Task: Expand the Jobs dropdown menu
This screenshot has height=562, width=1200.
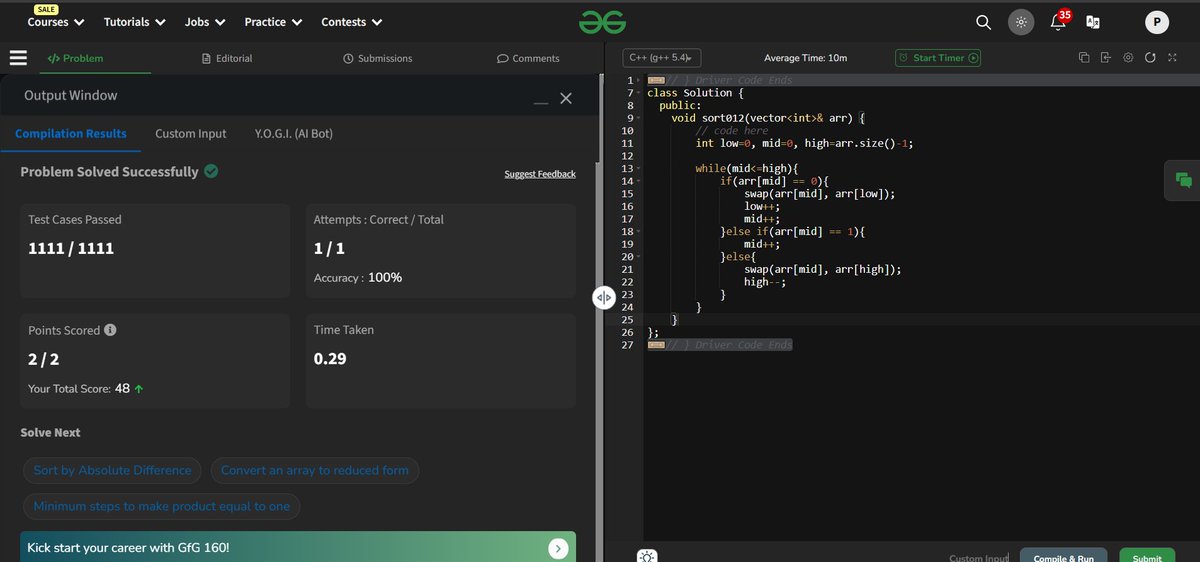Action: point(205,21)
